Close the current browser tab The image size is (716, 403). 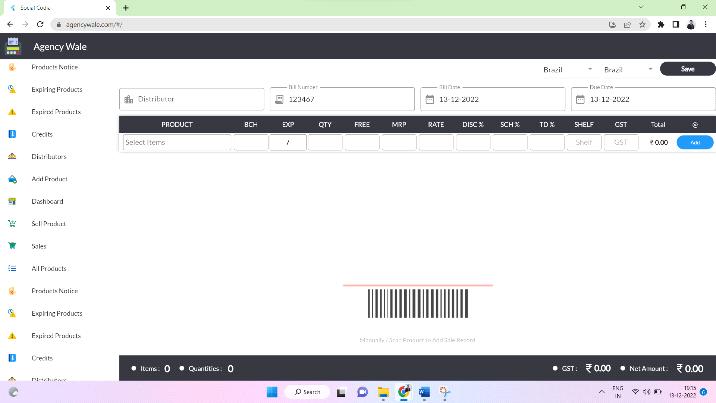(x=108, y=8)
